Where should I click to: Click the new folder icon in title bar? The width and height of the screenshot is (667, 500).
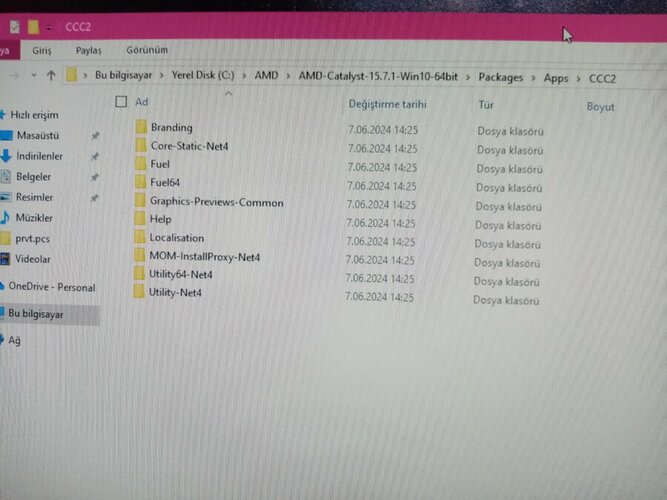[34, 27]
